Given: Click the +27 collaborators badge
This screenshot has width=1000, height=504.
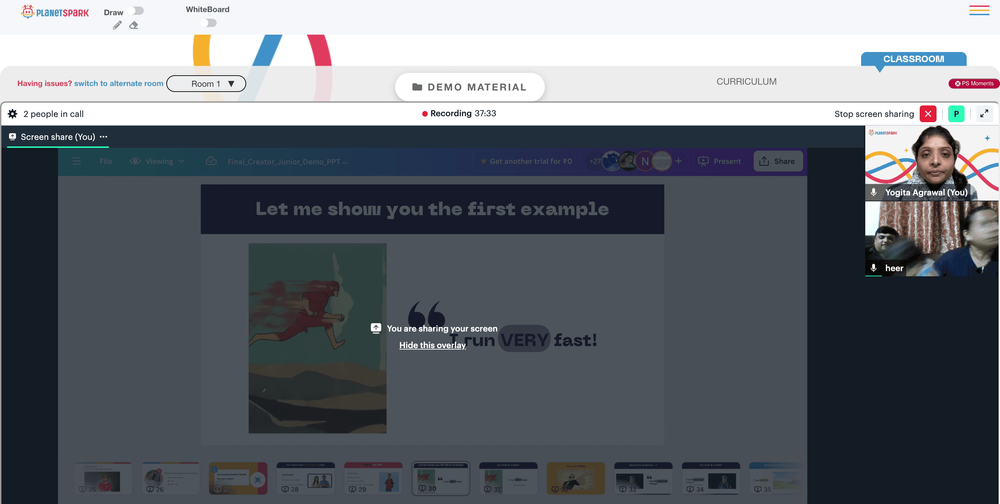Looking at the screenshot, I should (x=594, y=161).
